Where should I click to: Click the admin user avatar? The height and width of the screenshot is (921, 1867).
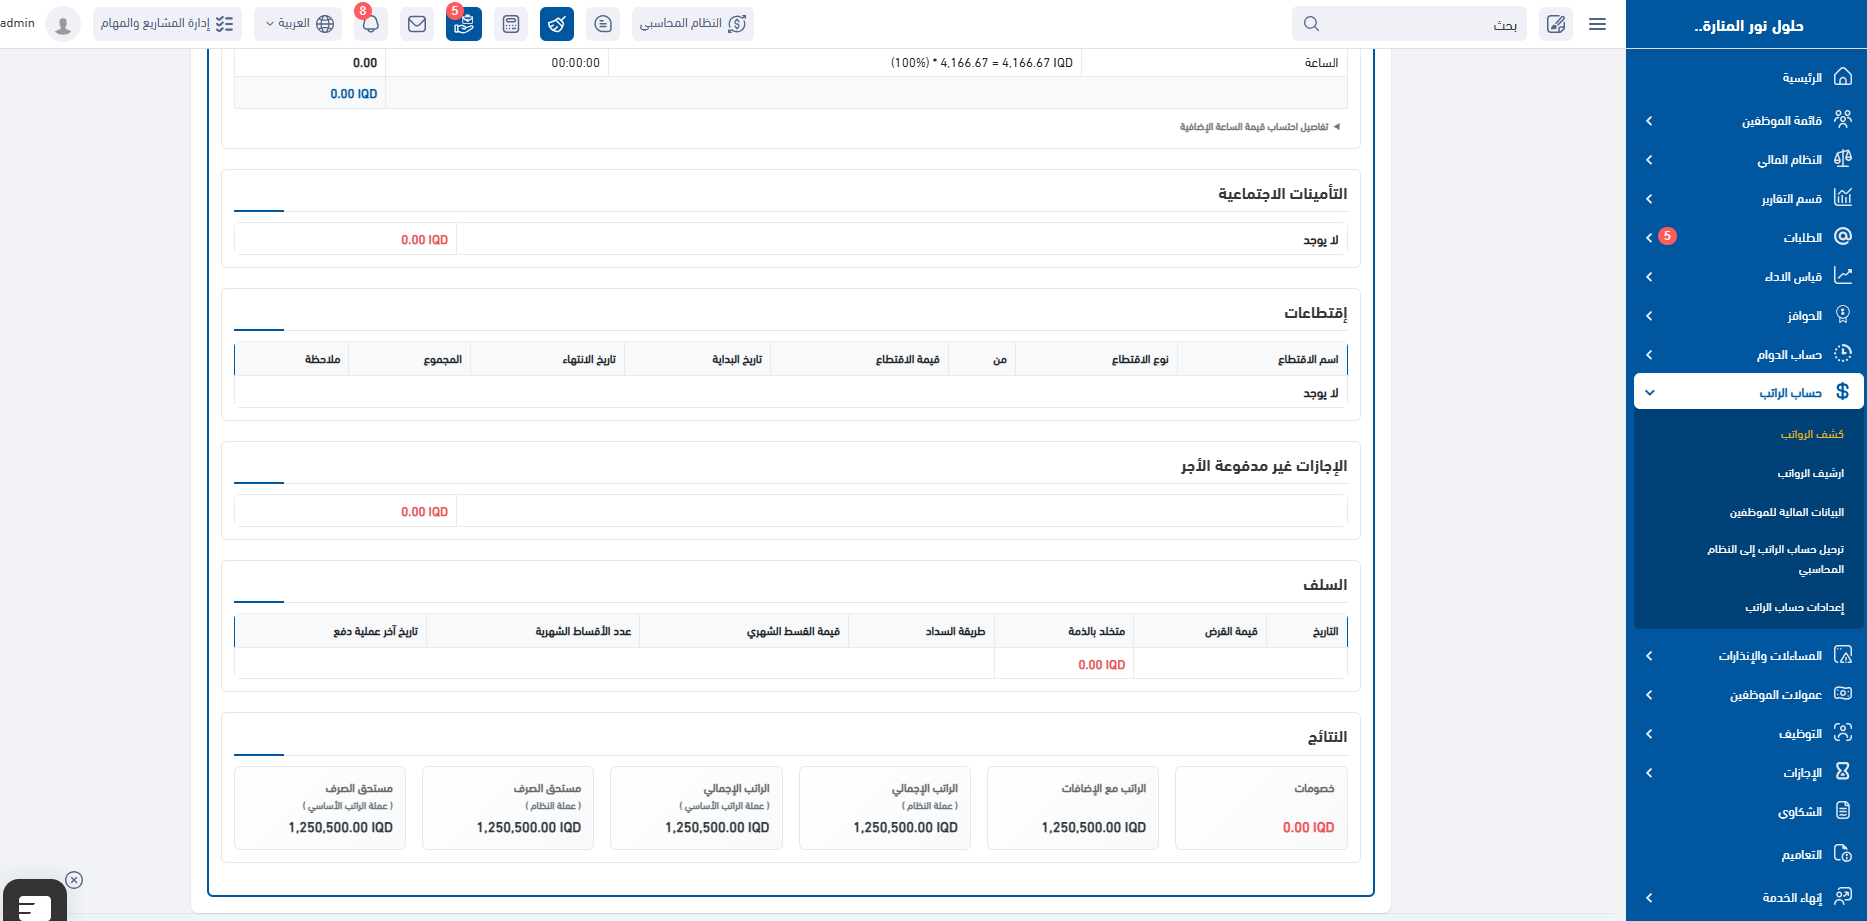coord(63,24)
